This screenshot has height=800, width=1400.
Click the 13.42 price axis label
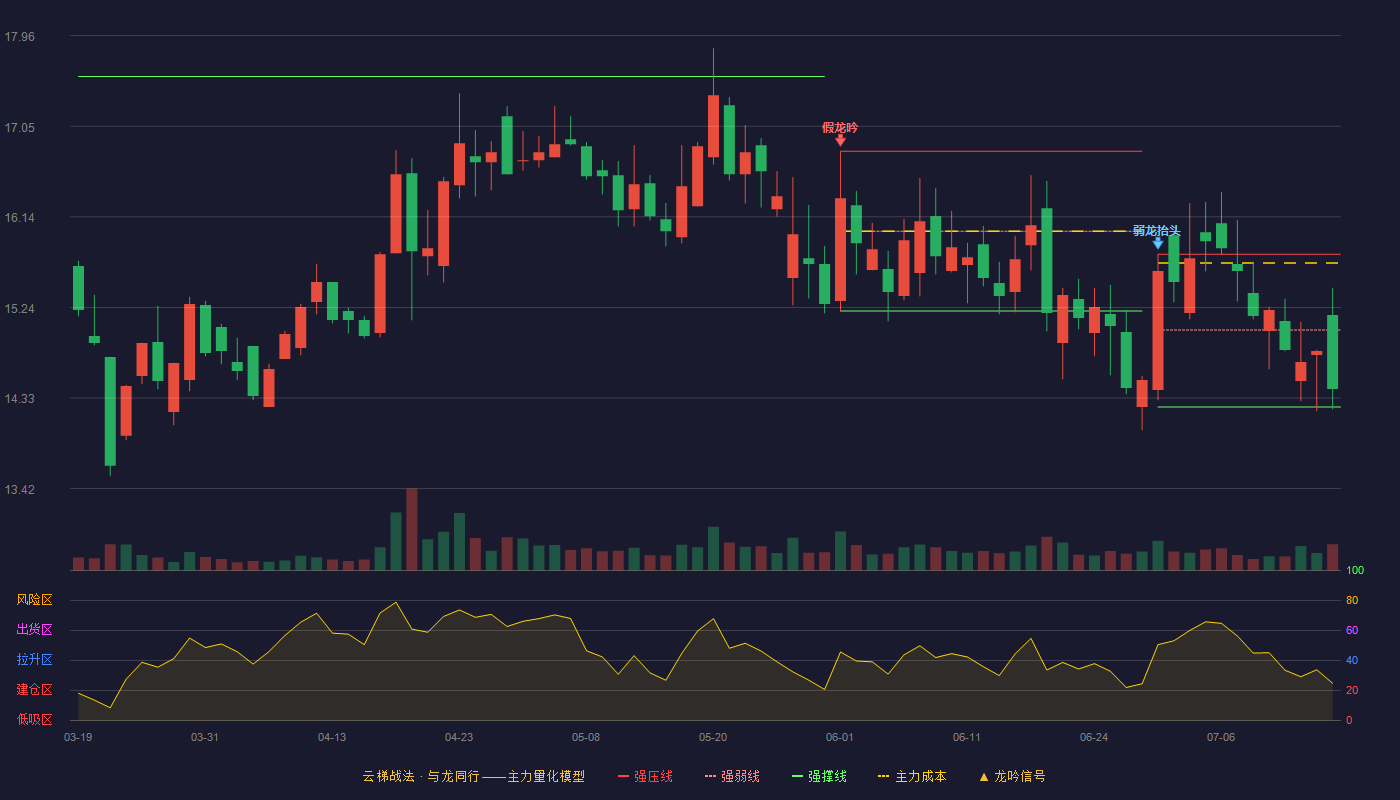click(x=19, y=490)
